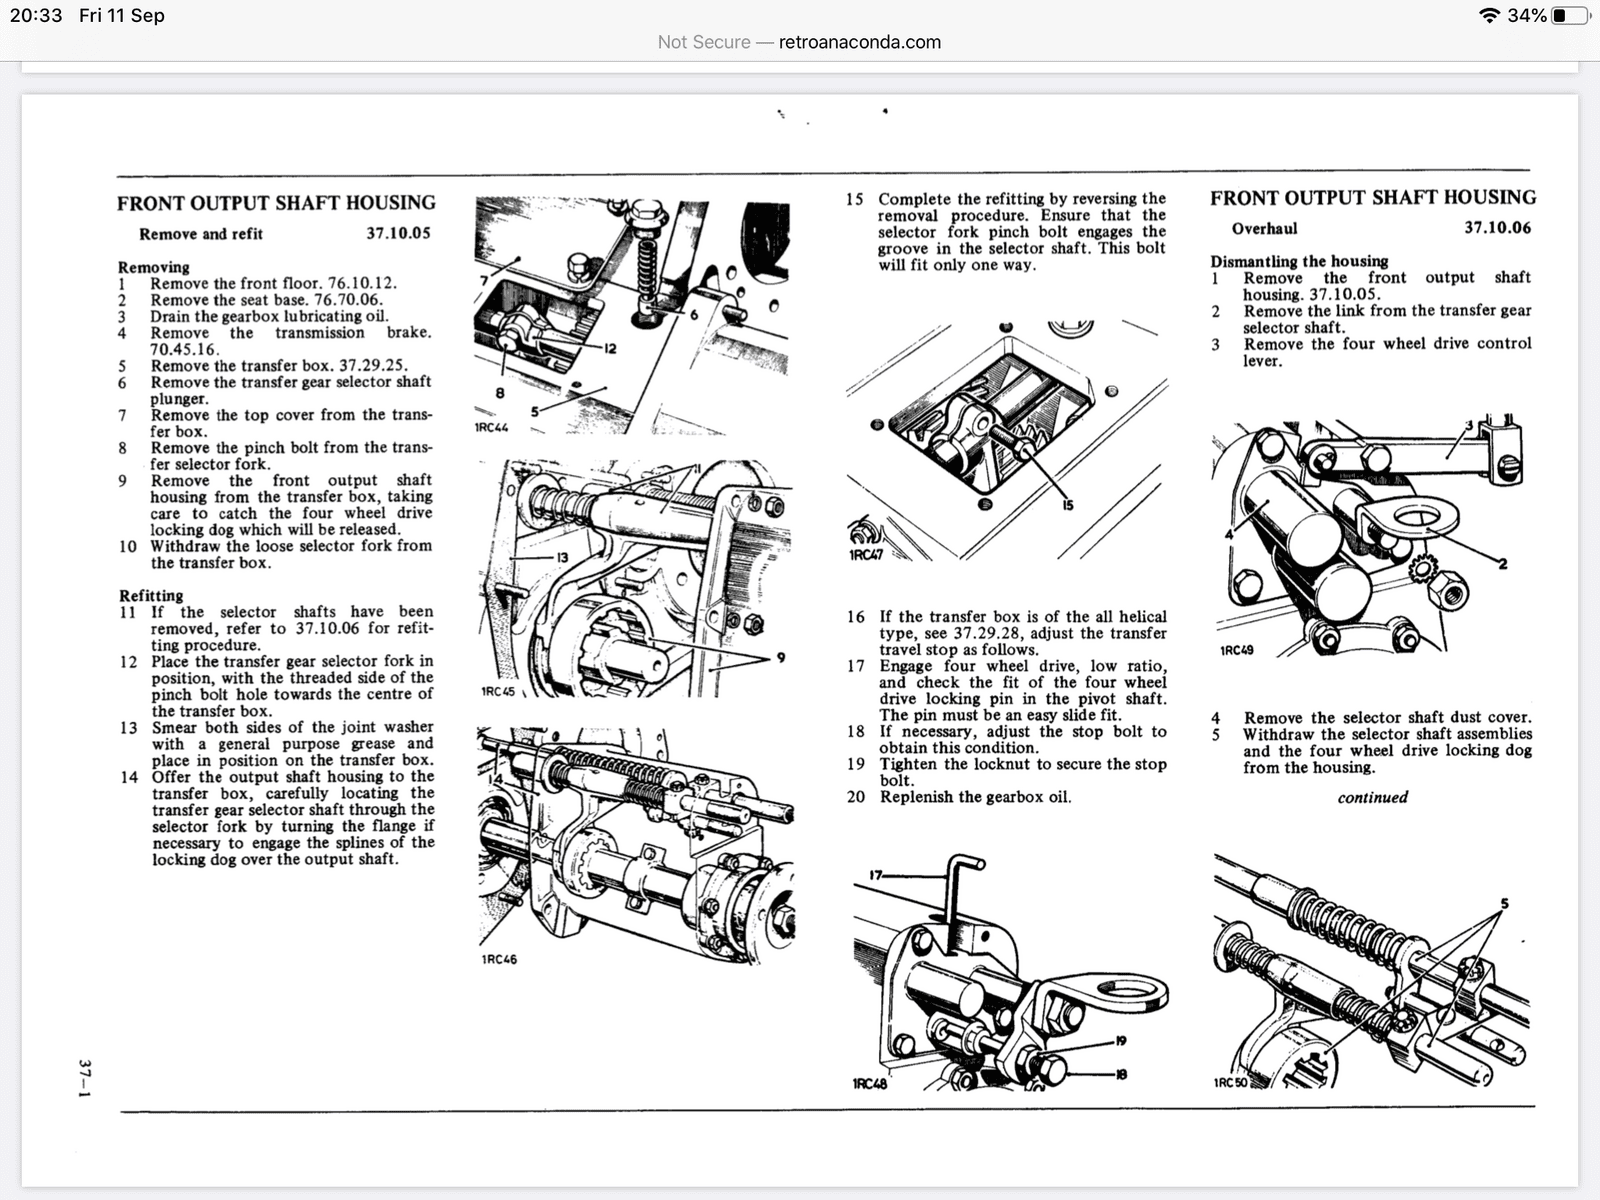Tap the 37.10.06 operation number heading
The image size is (1600, 1200).
pos(1497,227)
